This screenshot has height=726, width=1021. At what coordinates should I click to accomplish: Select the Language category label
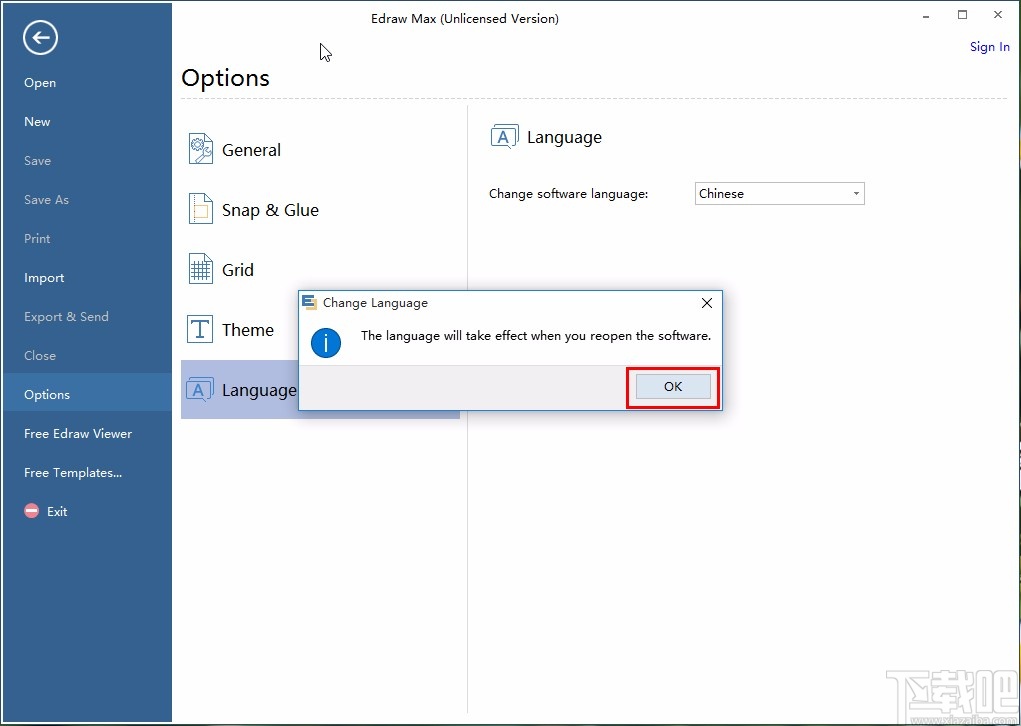pyautogui.click(x=259, y=390)
